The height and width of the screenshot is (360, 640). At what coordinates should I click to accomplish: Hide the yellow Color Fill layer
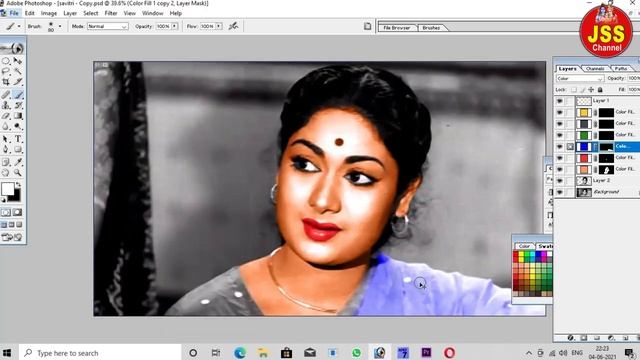coord(560,112)
